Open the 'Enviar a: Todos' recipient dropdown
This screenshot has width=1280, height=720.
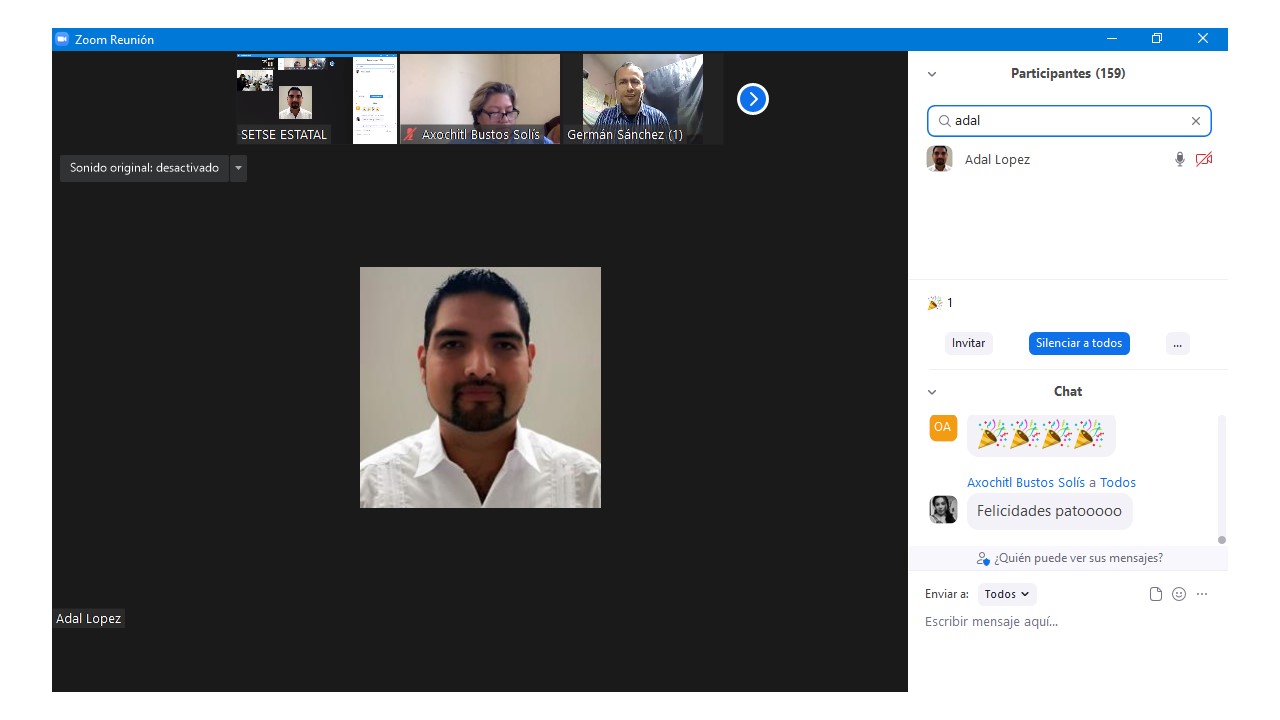click(x=1006, y=594)
